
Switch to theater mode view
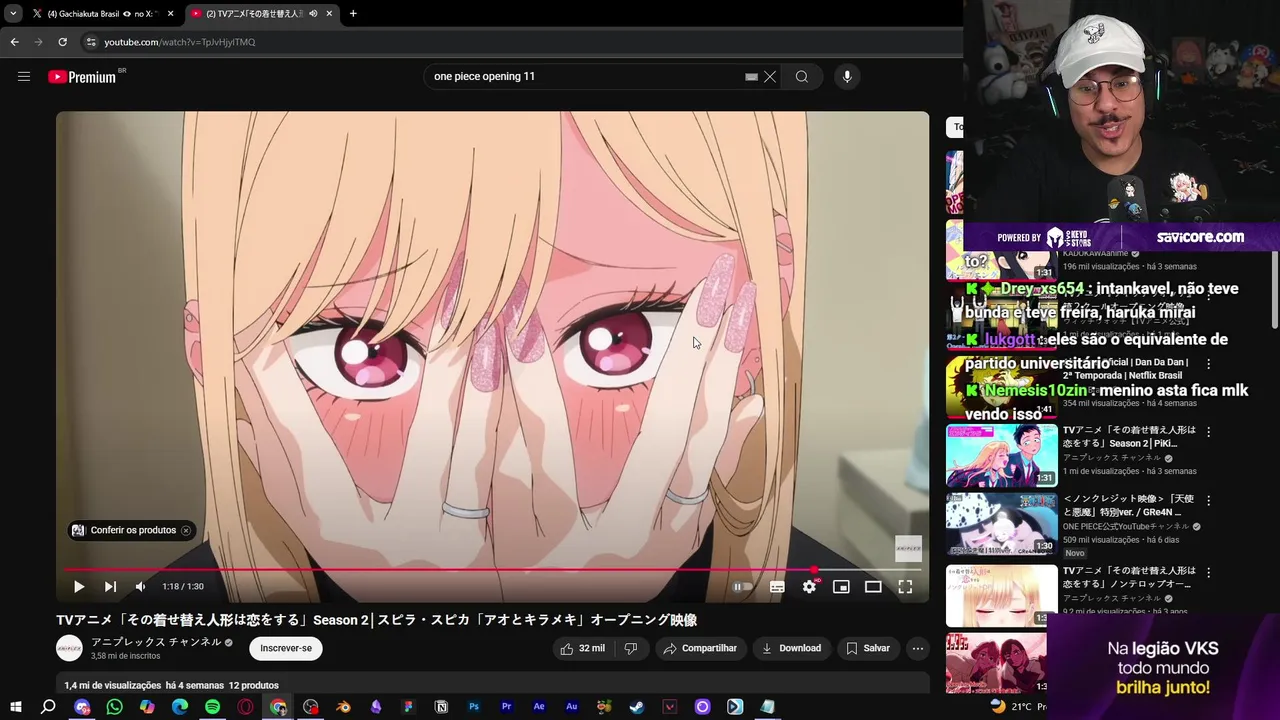(873, 587)
